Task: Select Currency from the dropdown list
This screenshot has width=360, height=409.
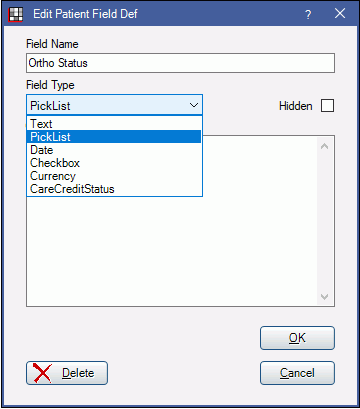Action: pyautogui.click(x=114, y=176)
